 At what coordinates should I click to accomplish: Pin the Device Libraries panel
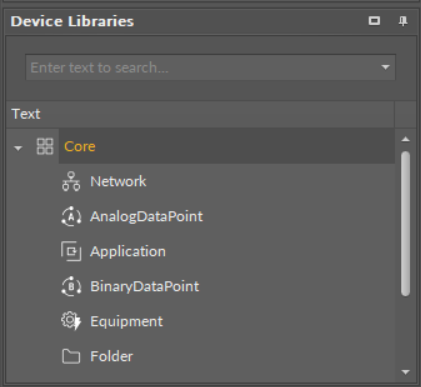[x=403, y=21]
